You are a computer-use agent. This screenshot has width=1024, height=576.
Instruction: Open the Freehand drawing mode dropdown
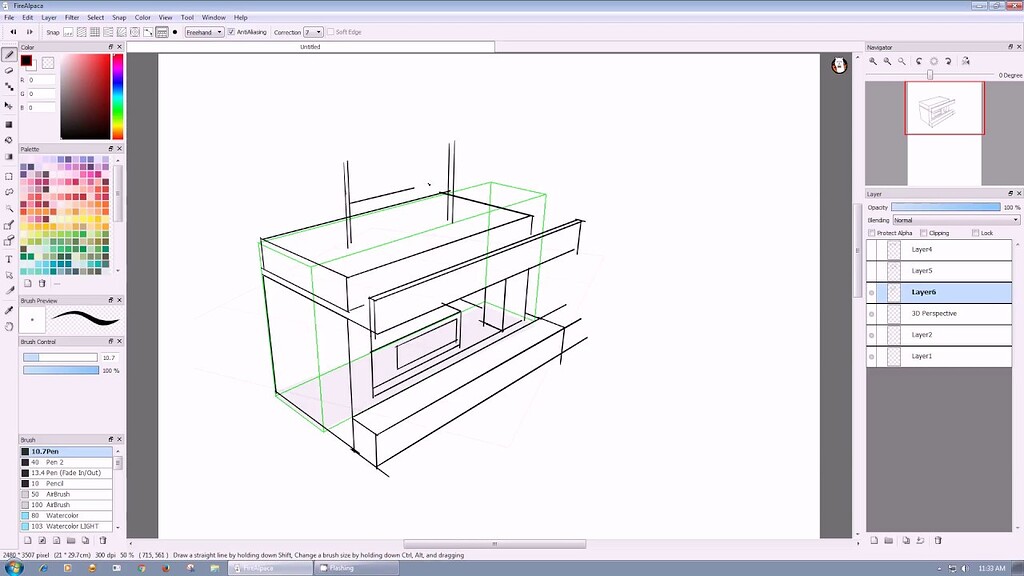click(204, 32)
